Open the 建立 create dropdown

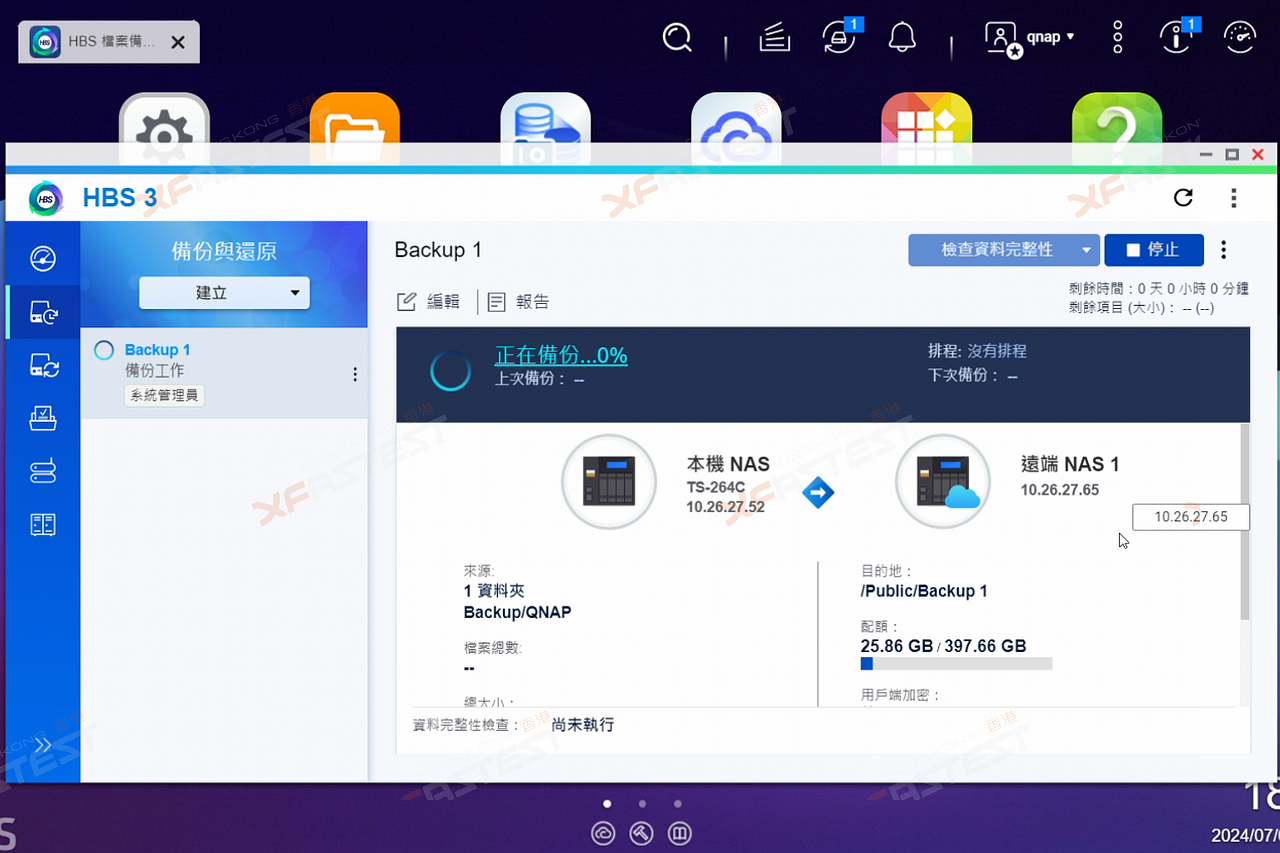[x=224, y=293]
